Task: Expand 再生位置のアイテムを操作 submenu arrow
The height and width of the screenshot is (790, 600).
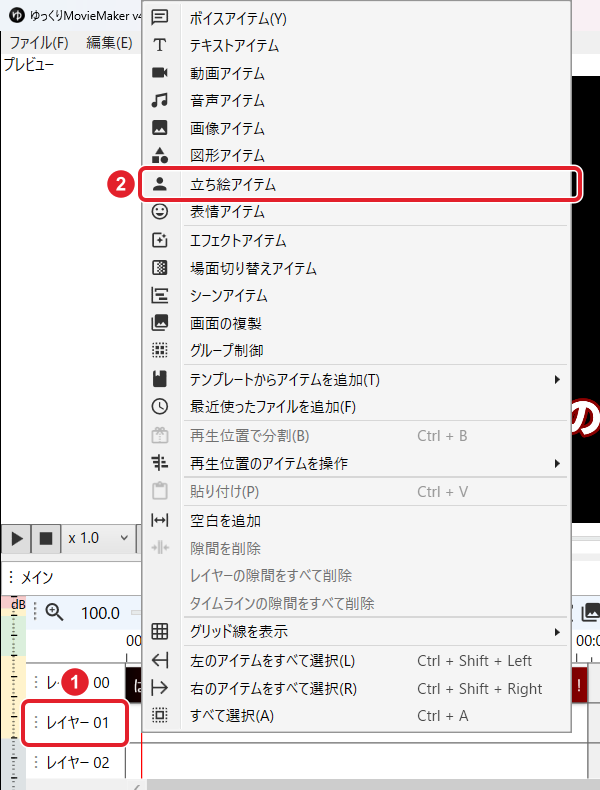Action: tap(557, 463)
